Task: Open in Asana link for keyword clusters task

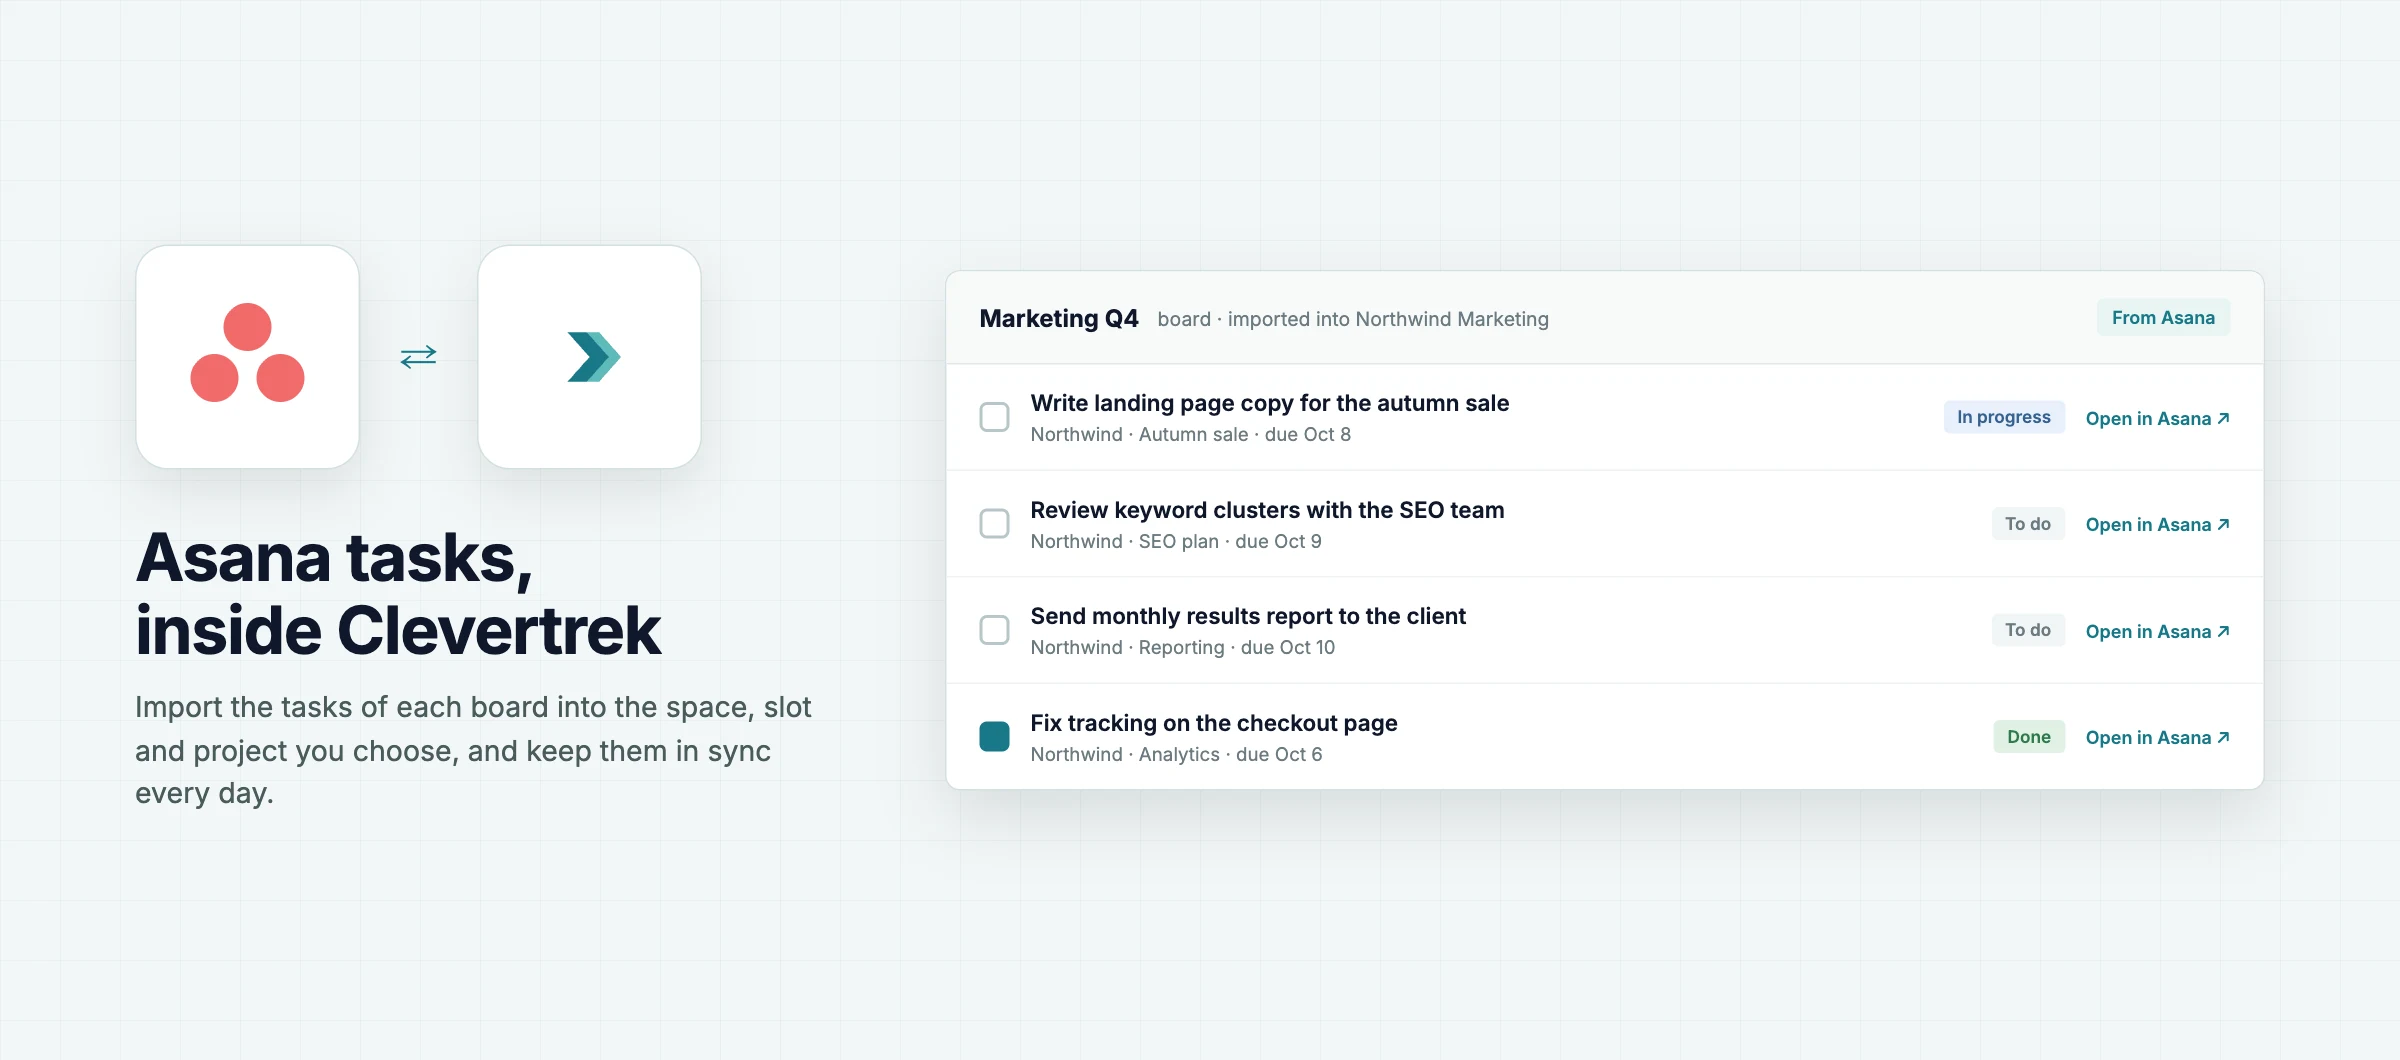Action: pos(2158,525)
